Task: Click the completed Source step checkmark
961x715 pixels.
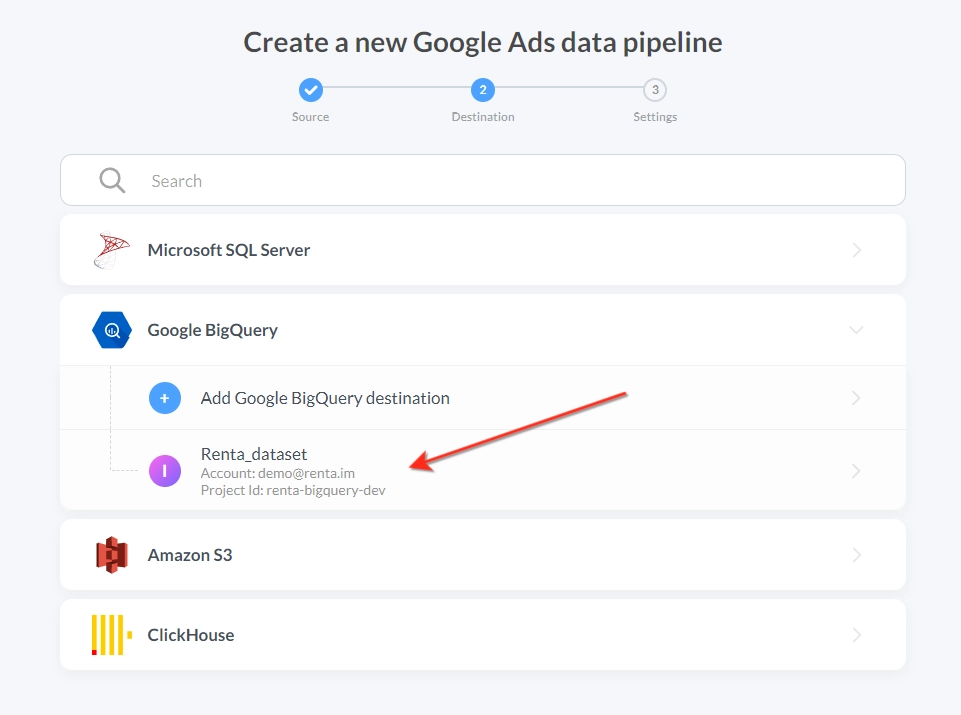Action: [311, 90]
